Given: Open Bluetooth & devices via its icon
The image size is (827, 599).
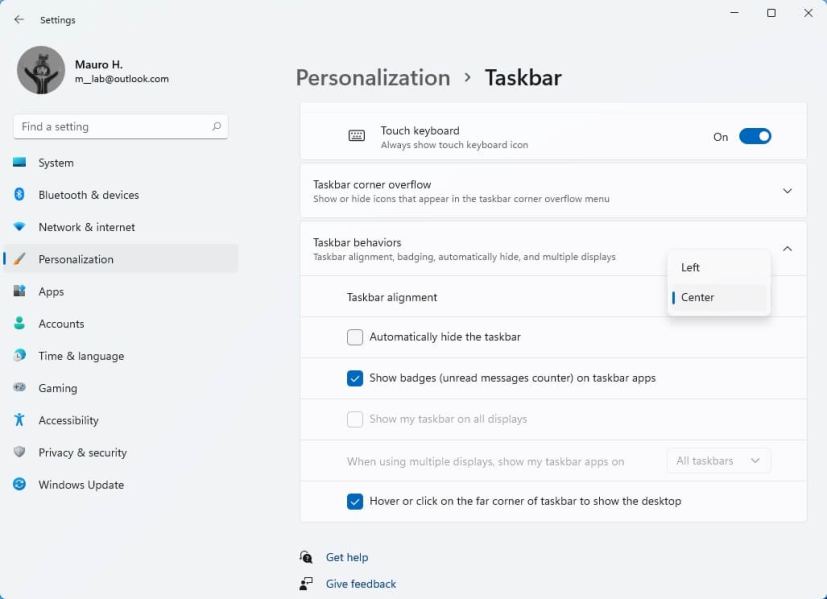Looking at the screenshot, I should 19,195.
